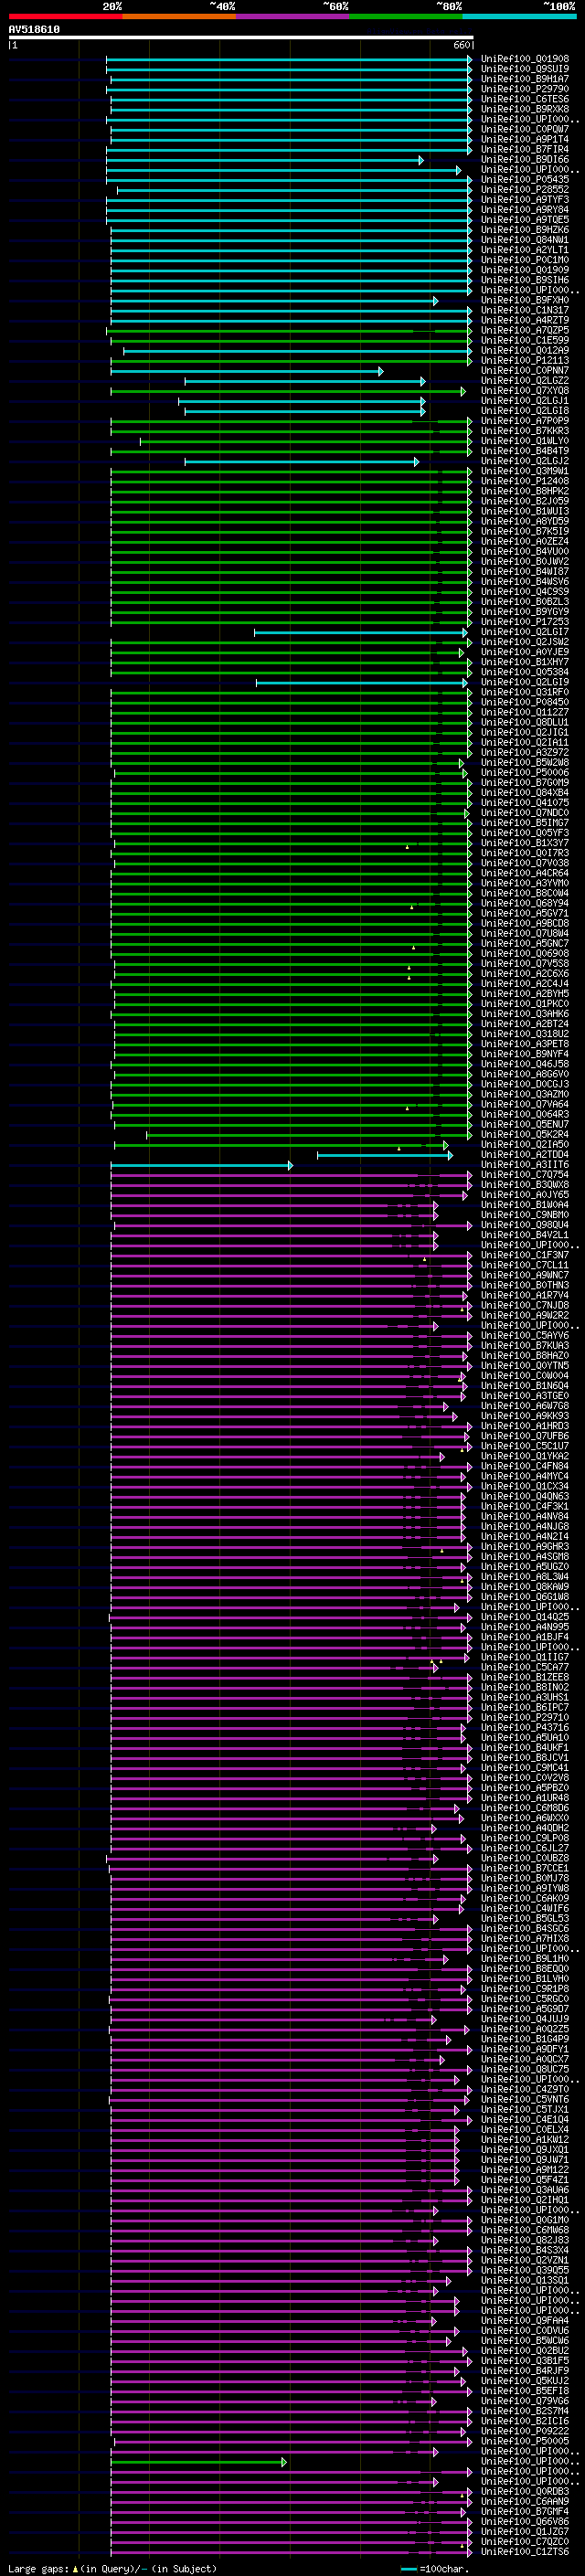Screen dimensions: 585x2576
Task: Click the =100char. scale legend
Action: (x=435, y=2569)
